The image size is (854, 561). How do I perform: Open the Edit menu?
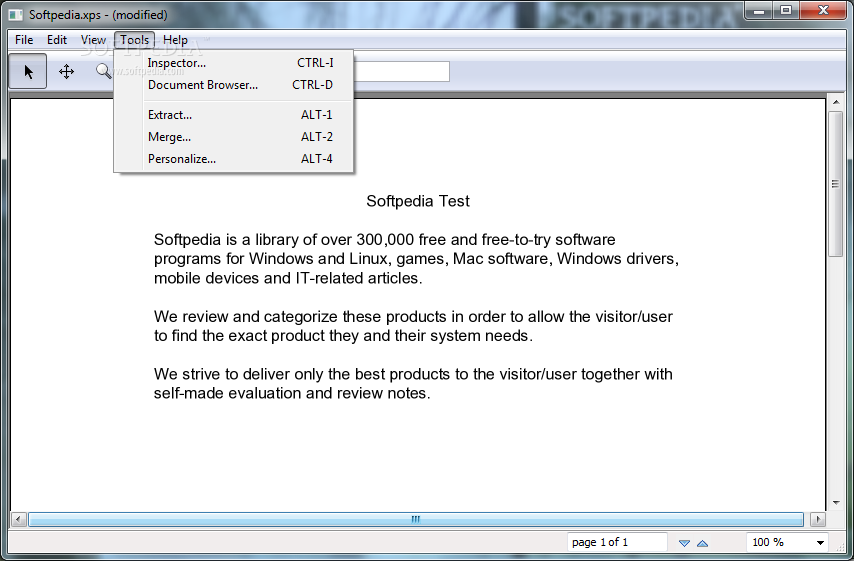tap(57, 40)
